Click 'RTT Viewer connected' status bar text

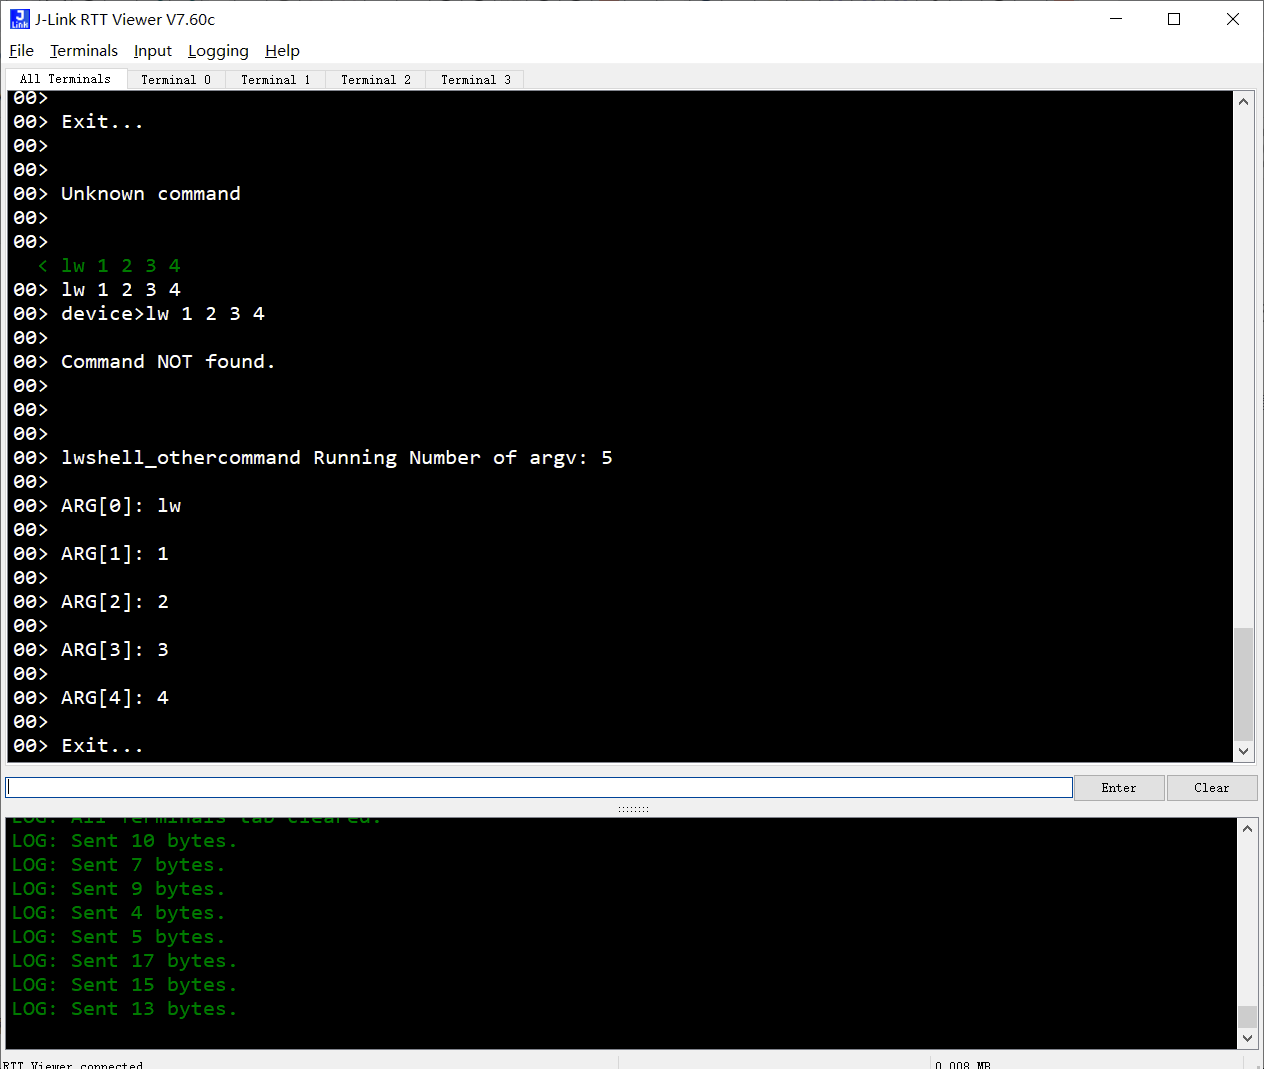click(74, 1064)
